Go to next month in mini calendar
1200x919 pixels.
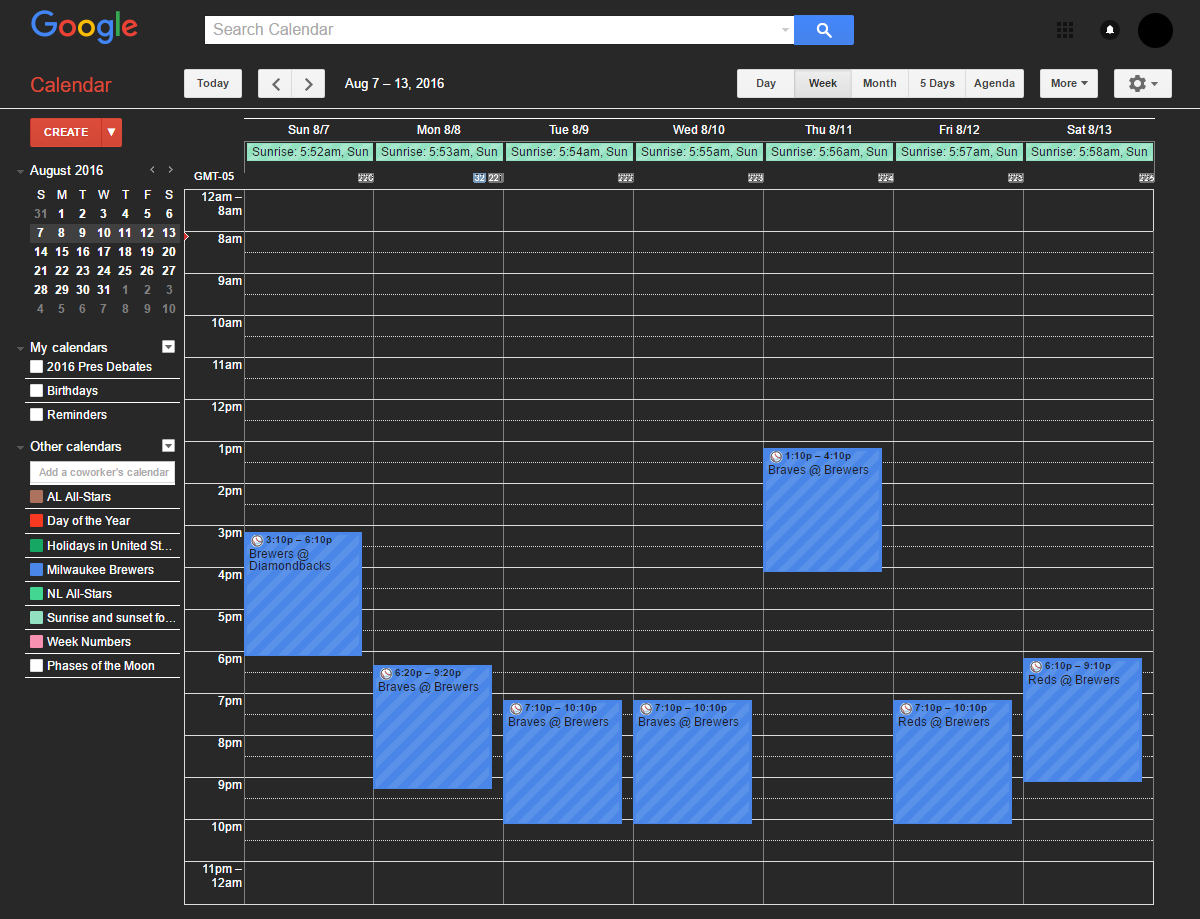[171, 170]
